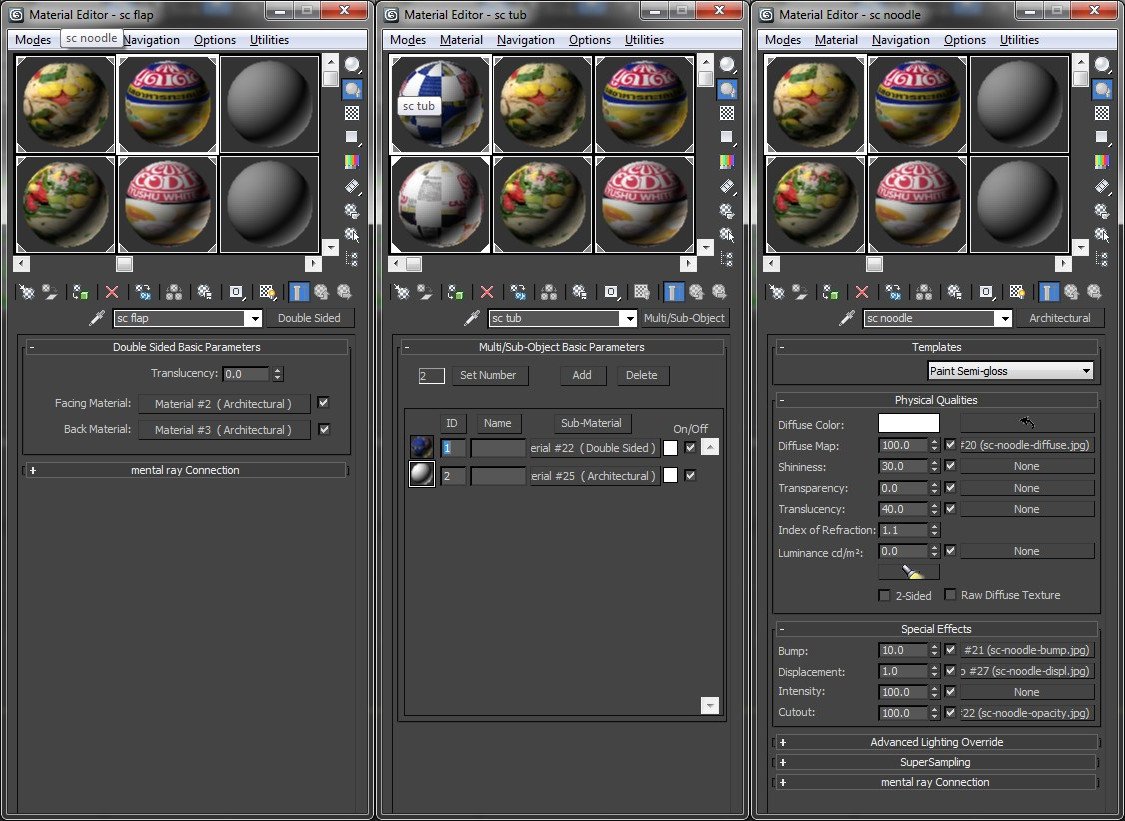Open Material menu in sc noodle window

(x=837, y=39)
